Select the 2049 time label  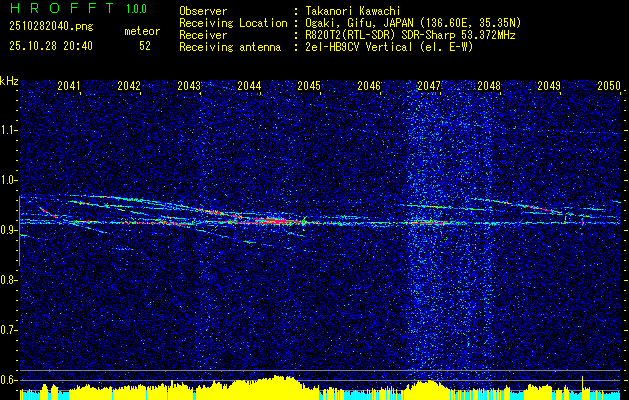coord(549,86)
